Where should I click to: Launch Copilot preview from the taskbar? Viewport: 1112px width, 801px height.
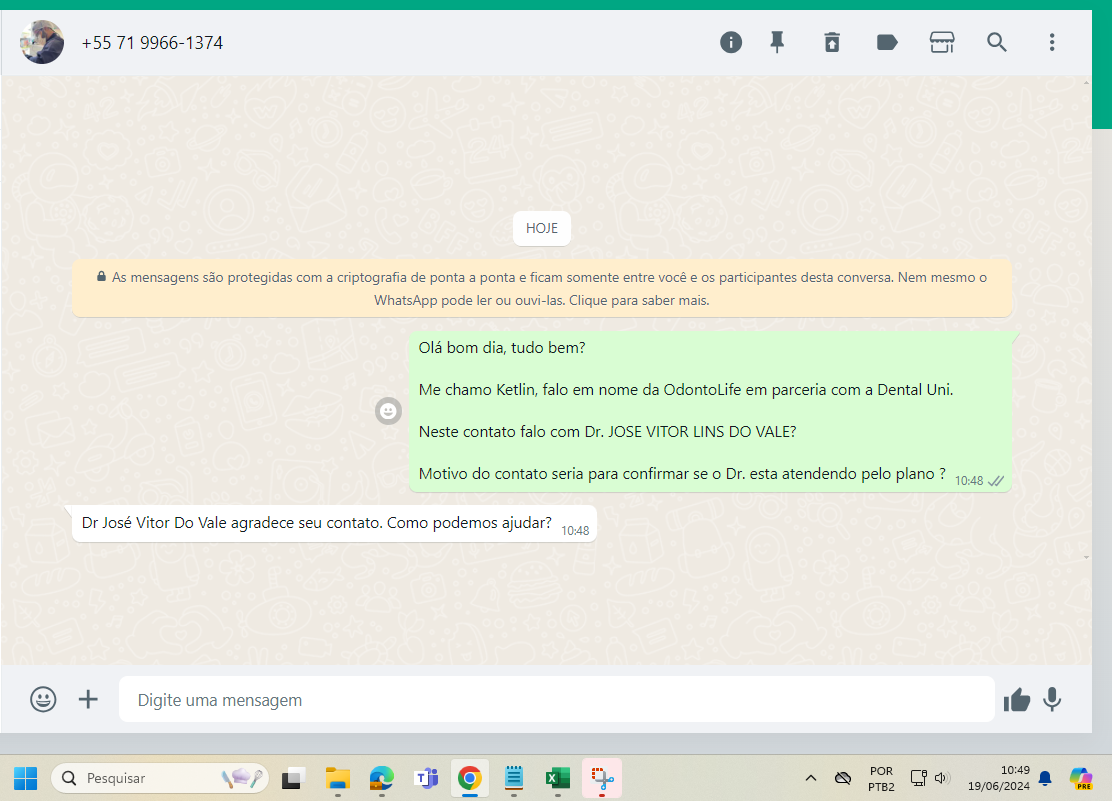click(x=1081, y=778)
